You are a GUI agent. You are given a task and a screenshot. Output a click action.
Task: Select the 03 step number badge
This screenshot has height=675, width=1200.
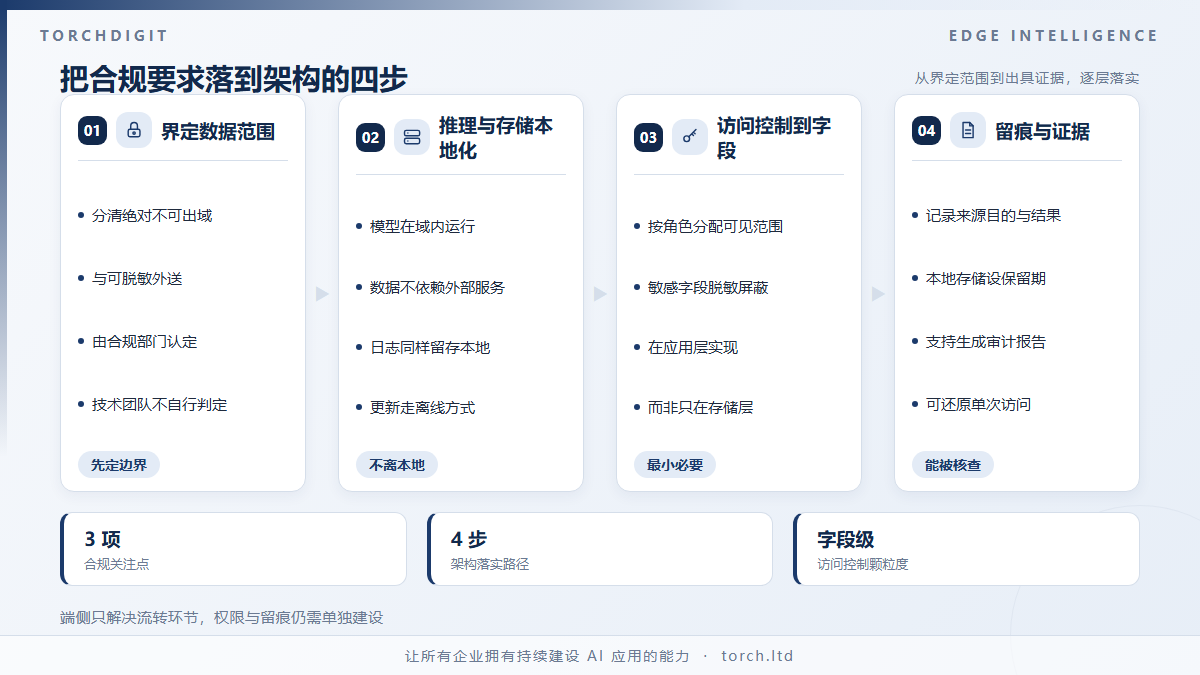pyautogui.click(x=648, y=138)
